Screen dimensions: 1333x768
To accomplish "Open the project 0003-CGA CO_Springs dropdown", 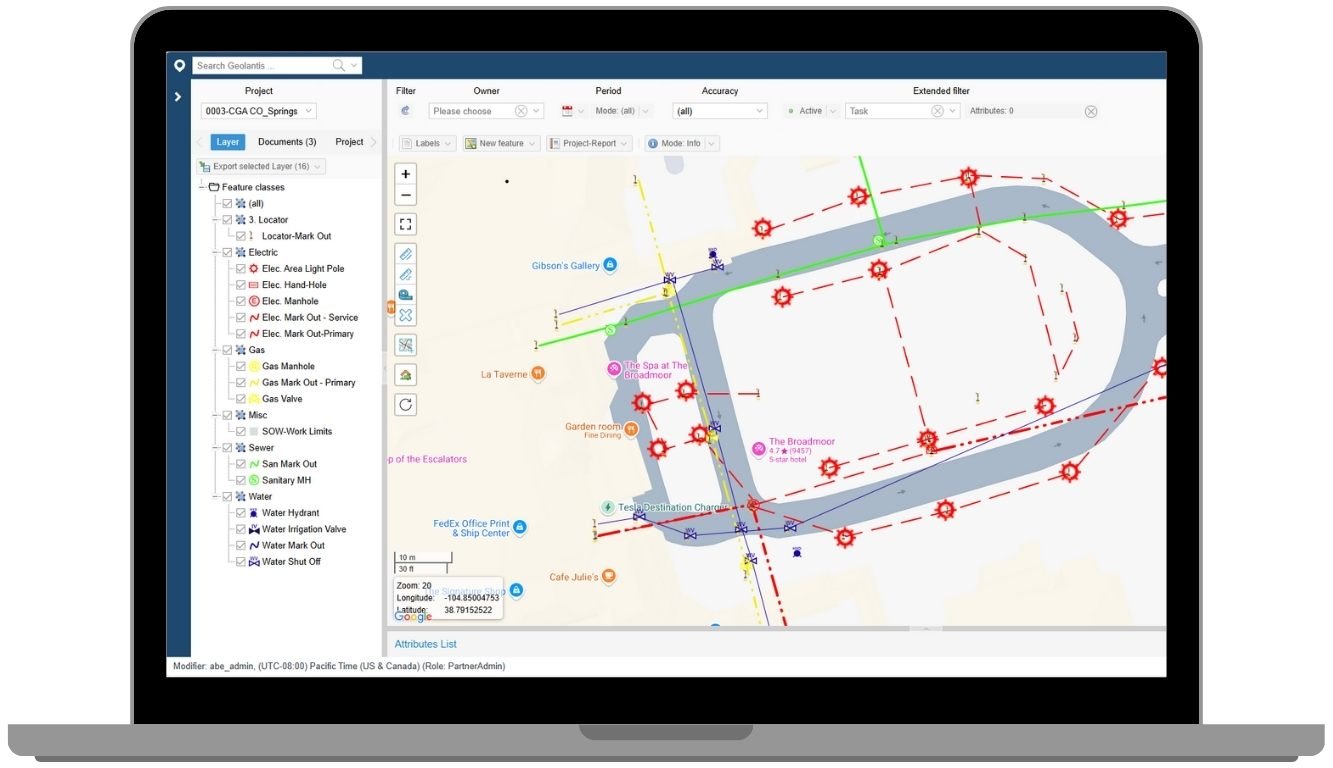I will 258,111.
